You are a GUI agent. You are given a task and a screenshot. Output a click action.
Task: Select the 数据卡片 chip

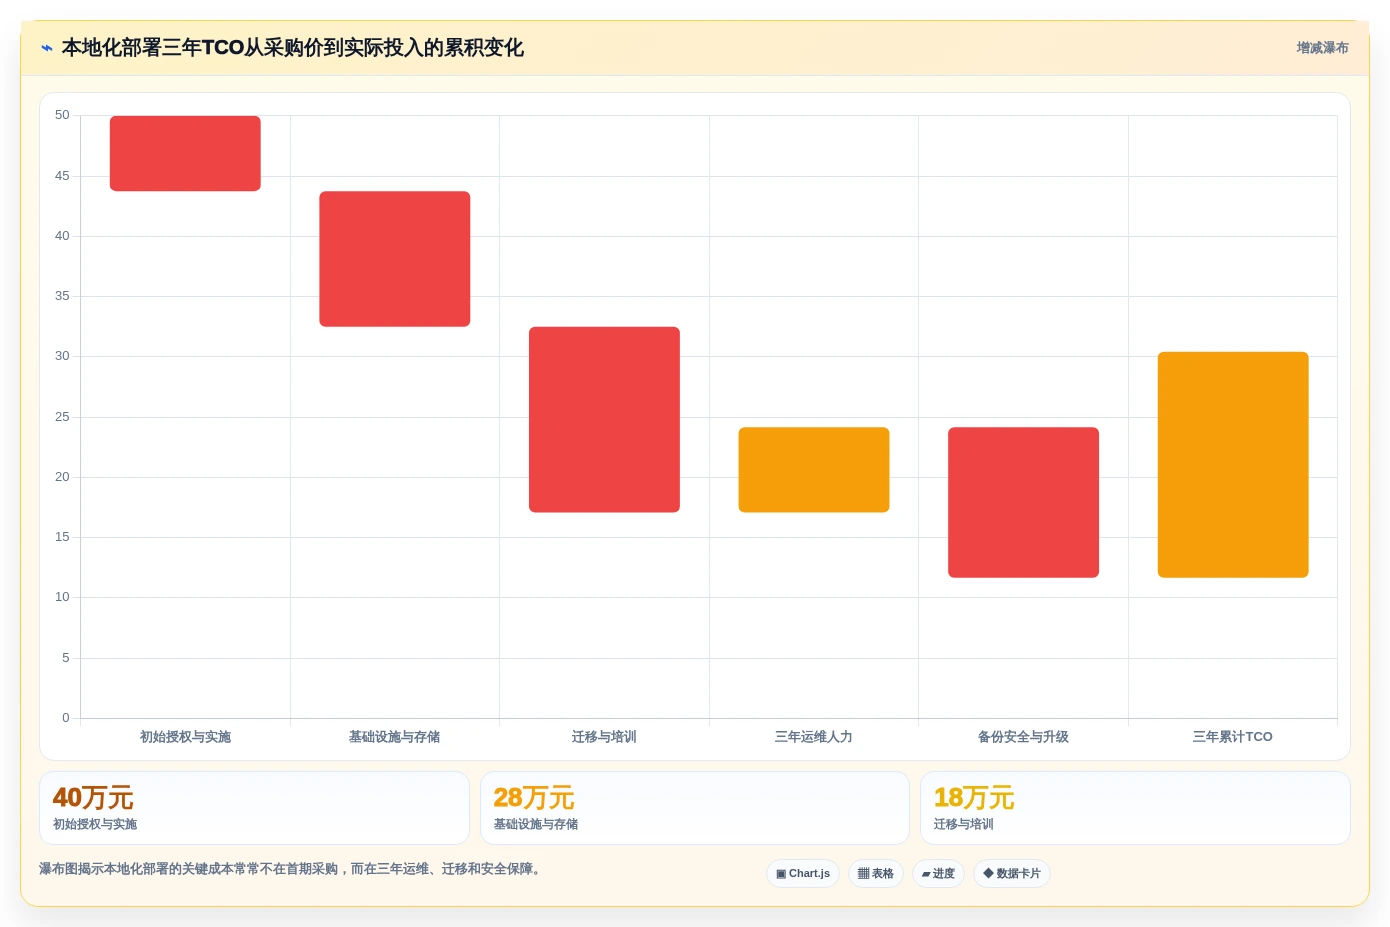point(1012,873)
